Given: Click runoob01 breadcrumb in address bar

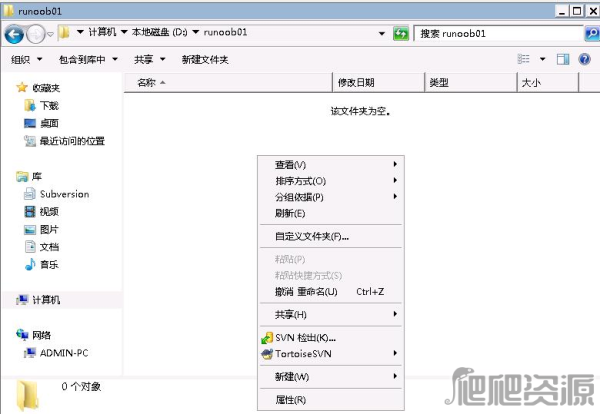Looking at the screenshot, I should tap(225, 32).
